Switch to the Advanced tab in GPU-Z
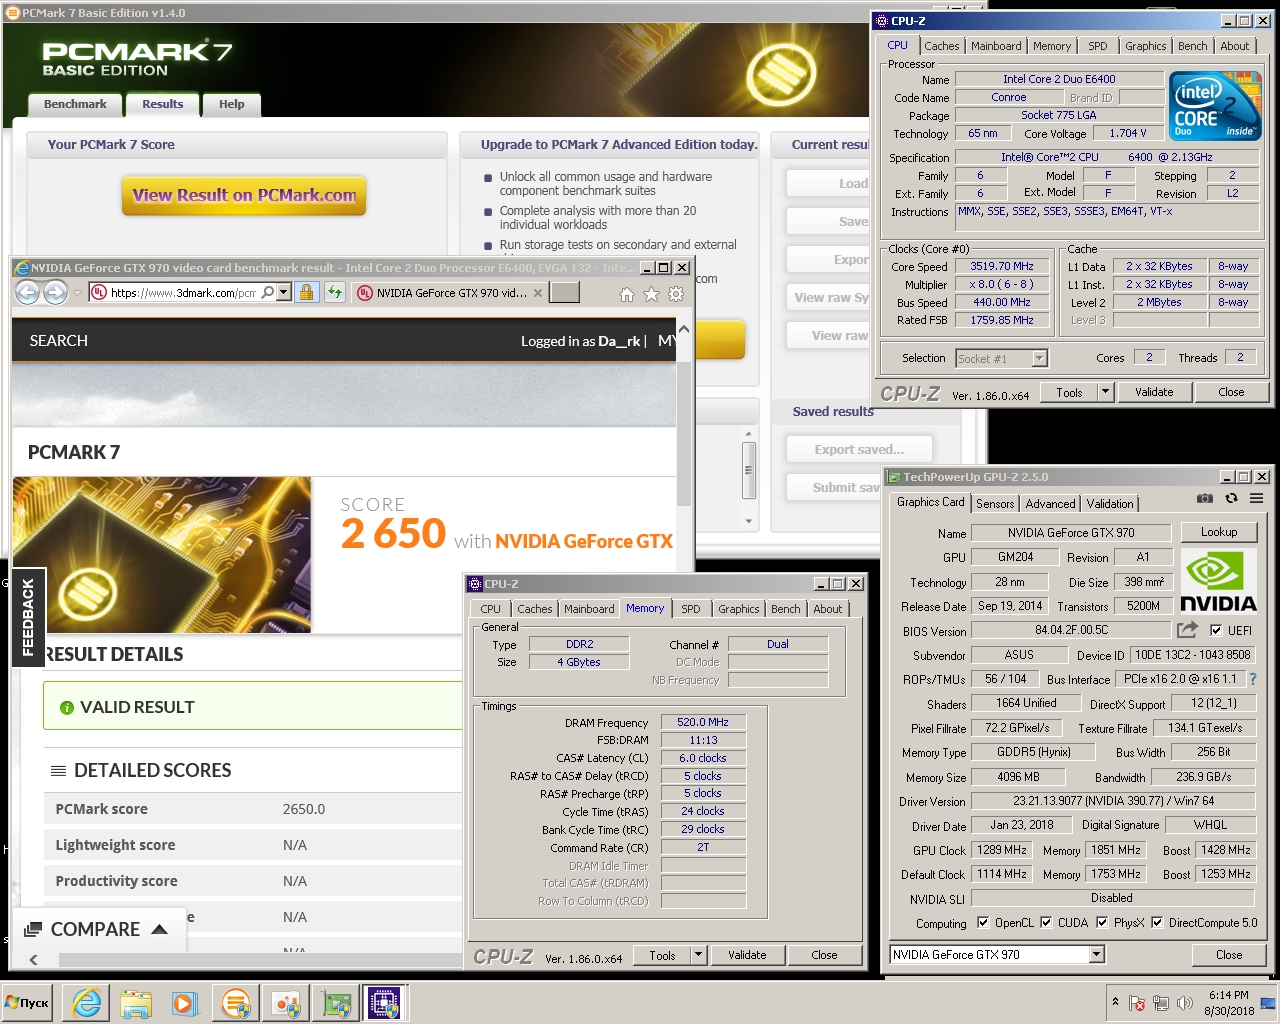This screenshot has height=1024, width=1280. (x=1050, y=504)
